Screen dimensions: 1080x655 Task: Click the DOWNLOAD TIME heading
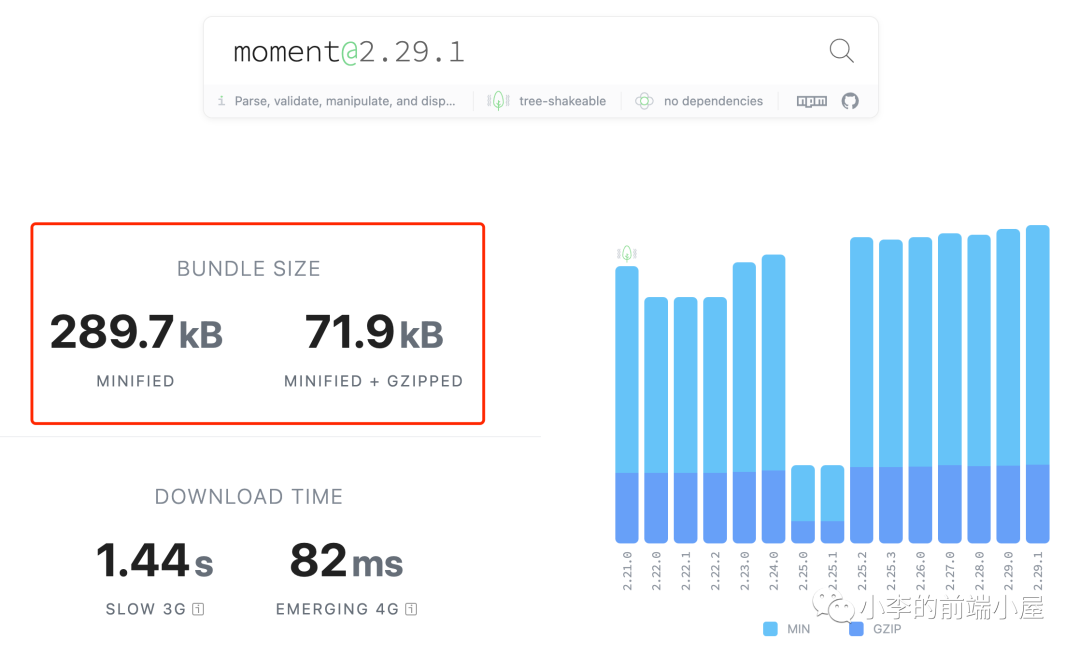tap(249, 497)
